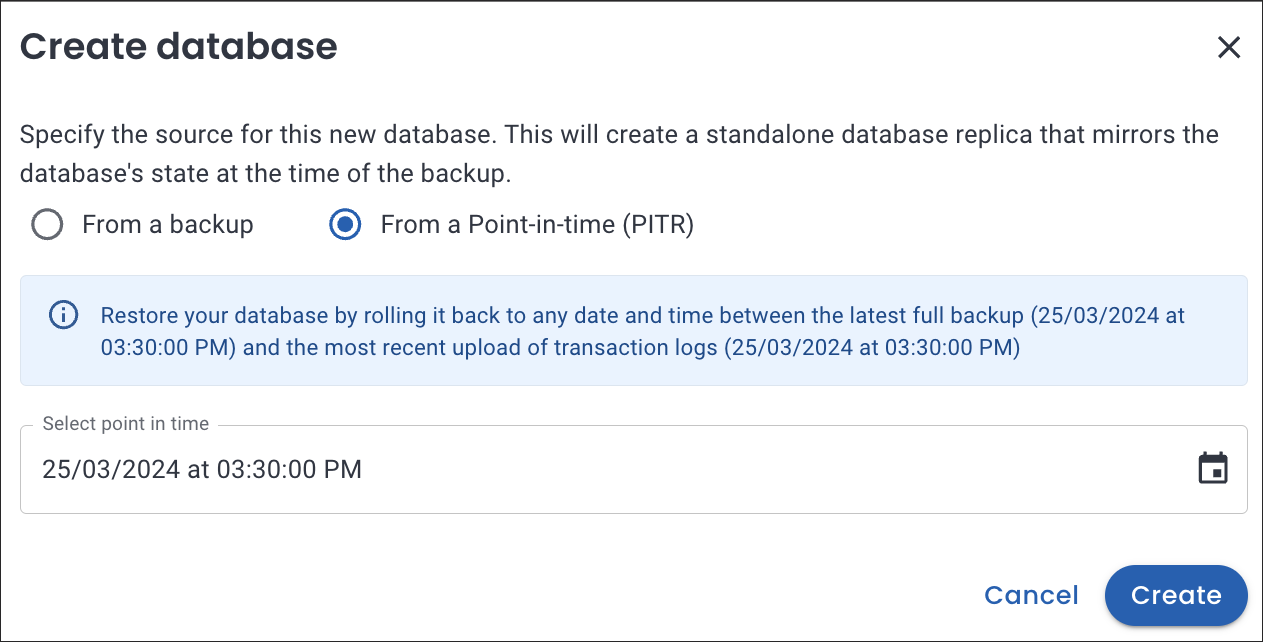Click the Create database heading

coord(179,47)
